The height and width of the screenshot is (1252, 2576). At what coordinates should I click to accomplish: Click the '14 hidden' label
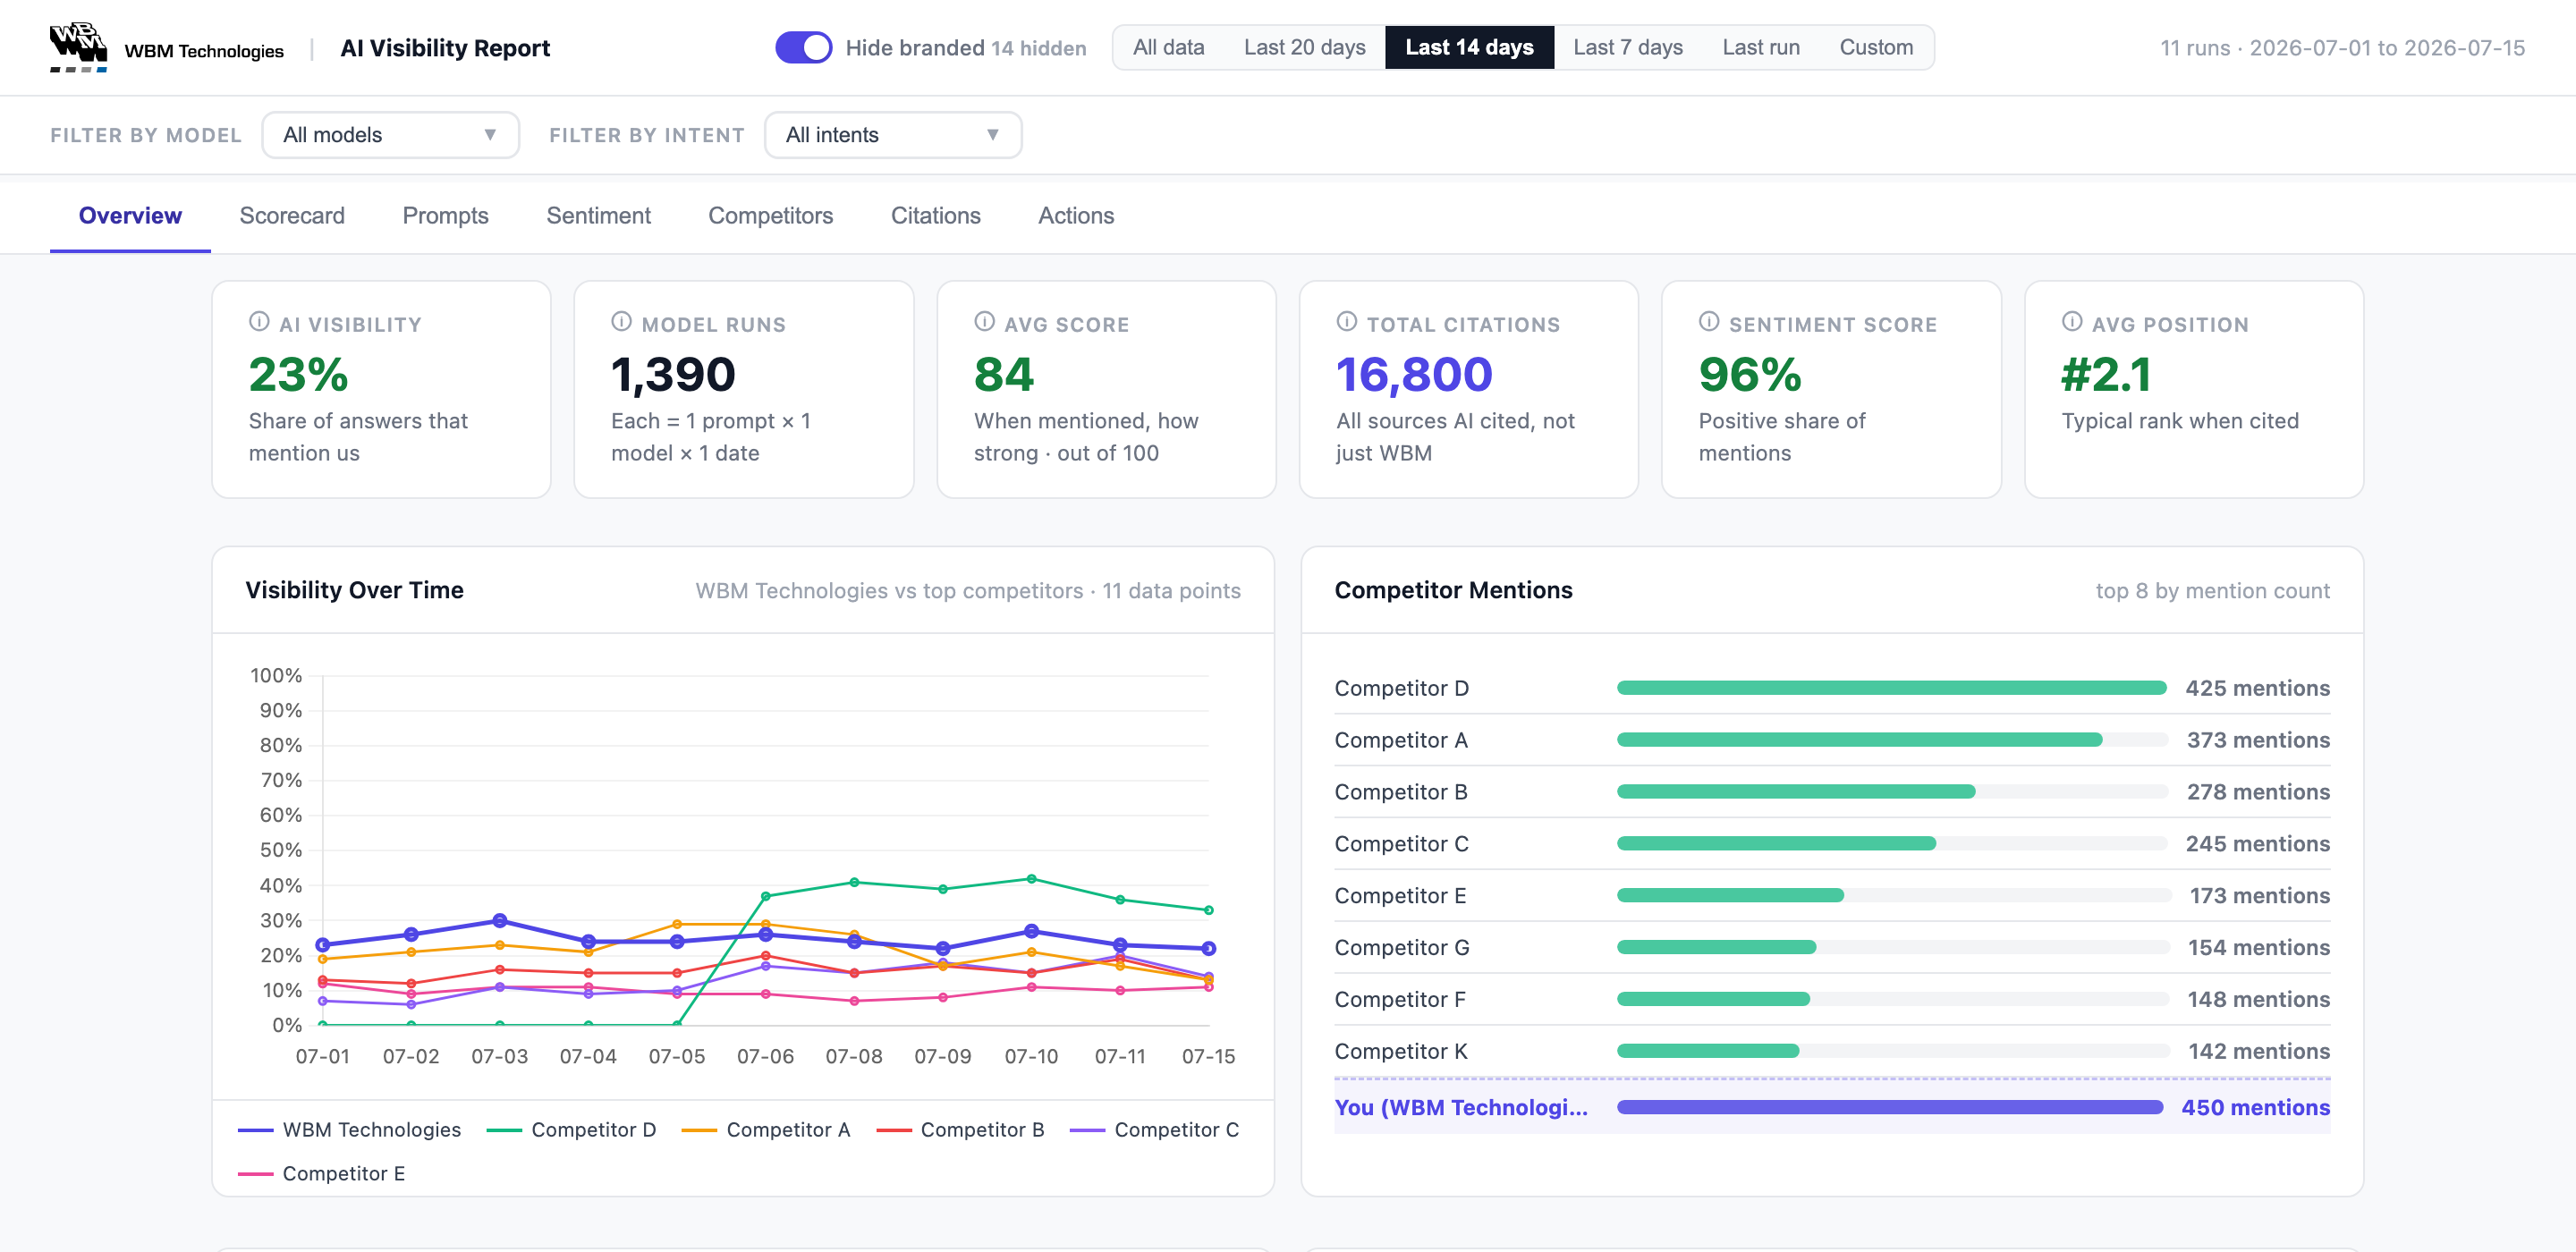(x=1038, y=48)
